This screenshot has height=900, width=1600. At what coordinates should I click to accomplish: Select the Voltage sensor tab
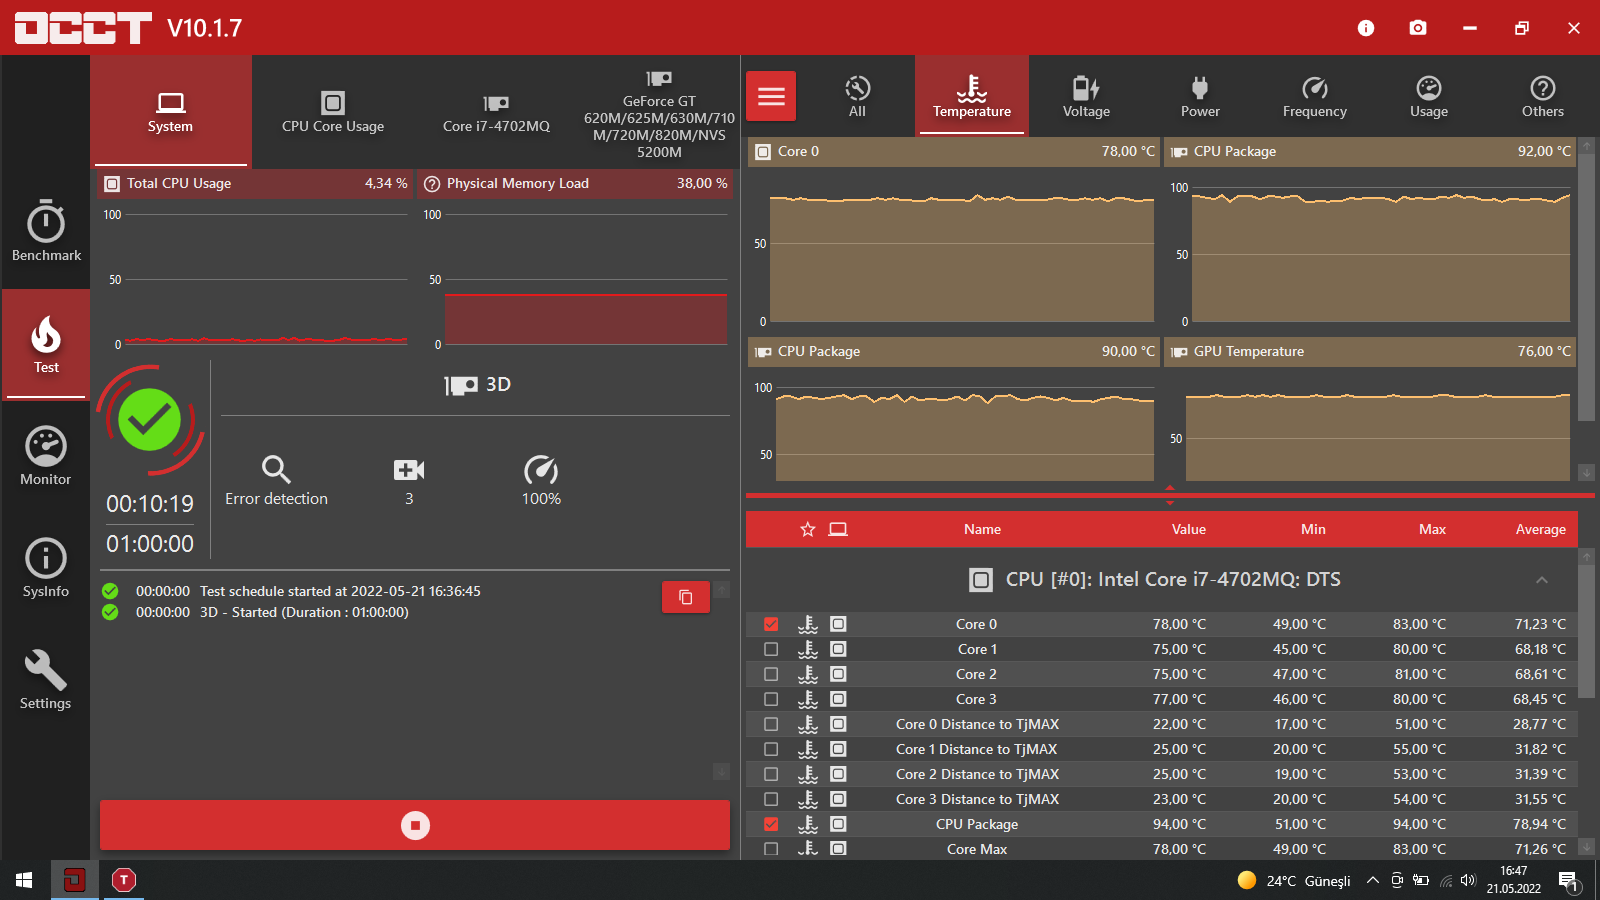pos(1086,96)
